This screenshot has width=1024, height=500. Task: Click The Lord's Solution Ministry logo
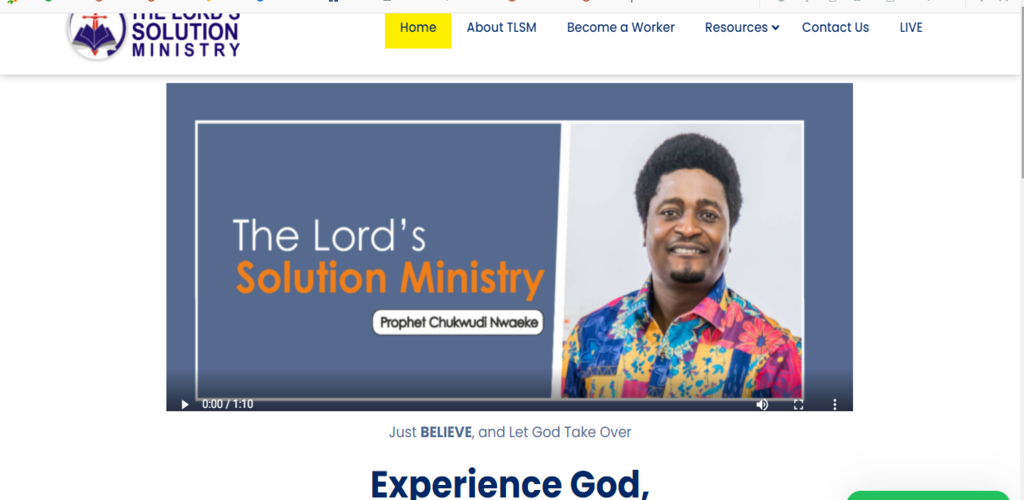(x=154, y=35)
